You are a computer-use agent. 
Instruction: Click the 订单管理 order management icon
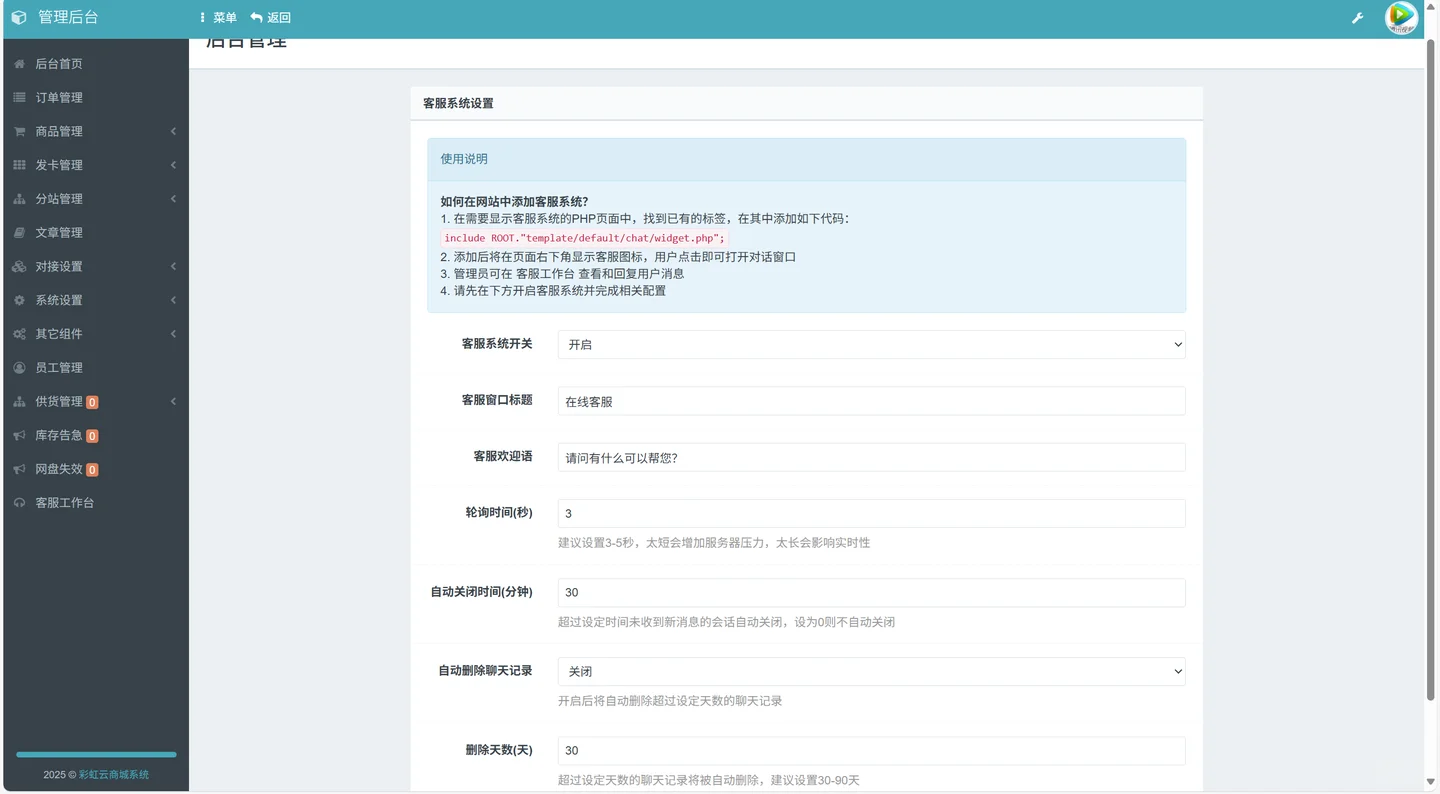pos(17,97)
